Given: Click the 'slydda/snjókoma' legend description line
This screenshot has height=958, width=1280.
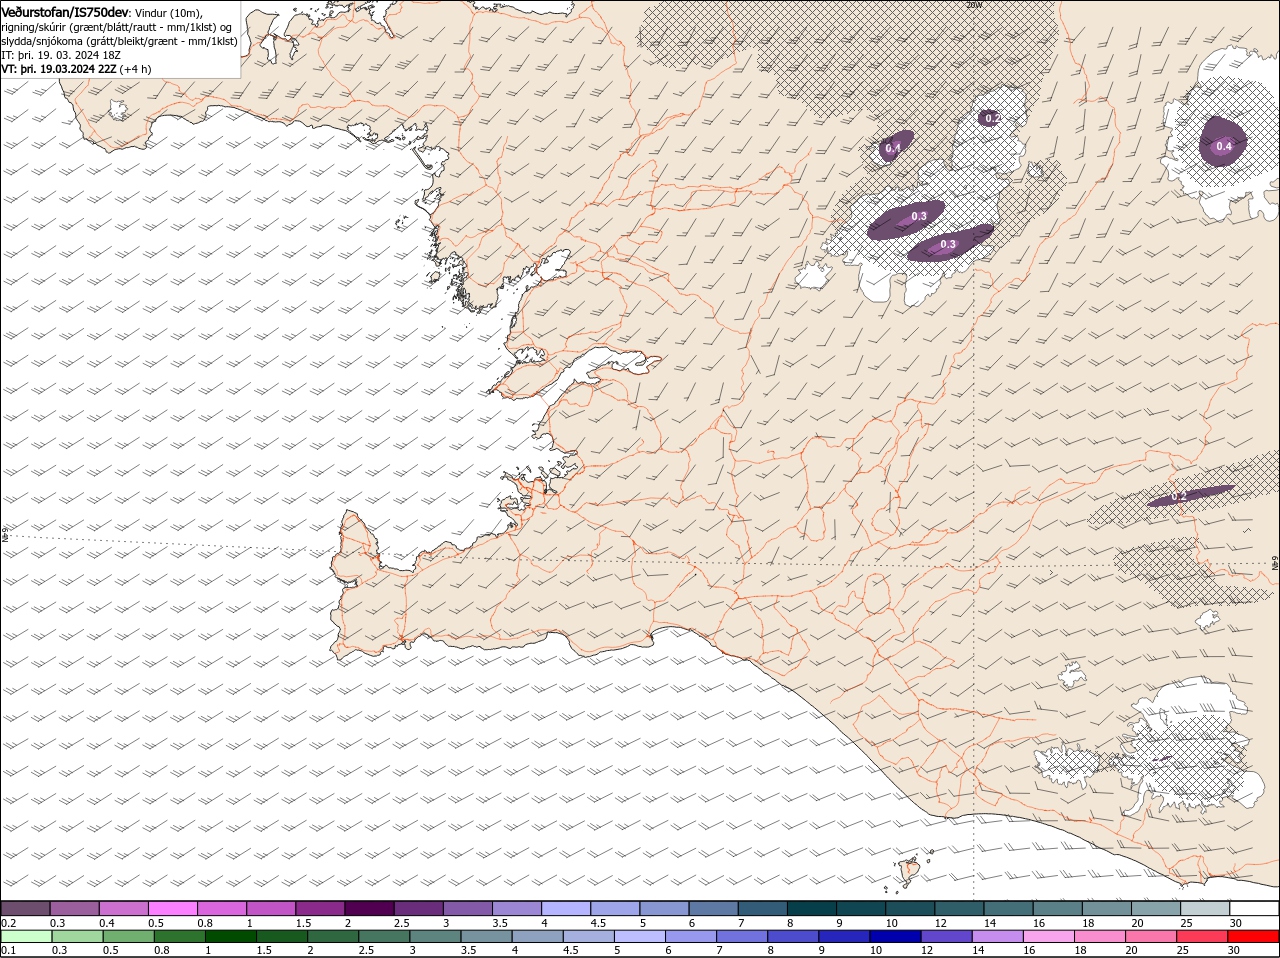Looking at the screenshot, I should [120, 41].
